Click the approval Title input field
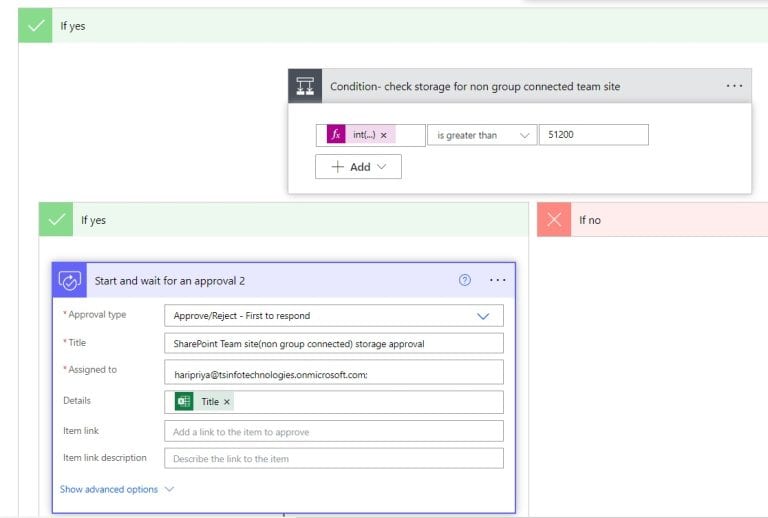 coord(334,344)
